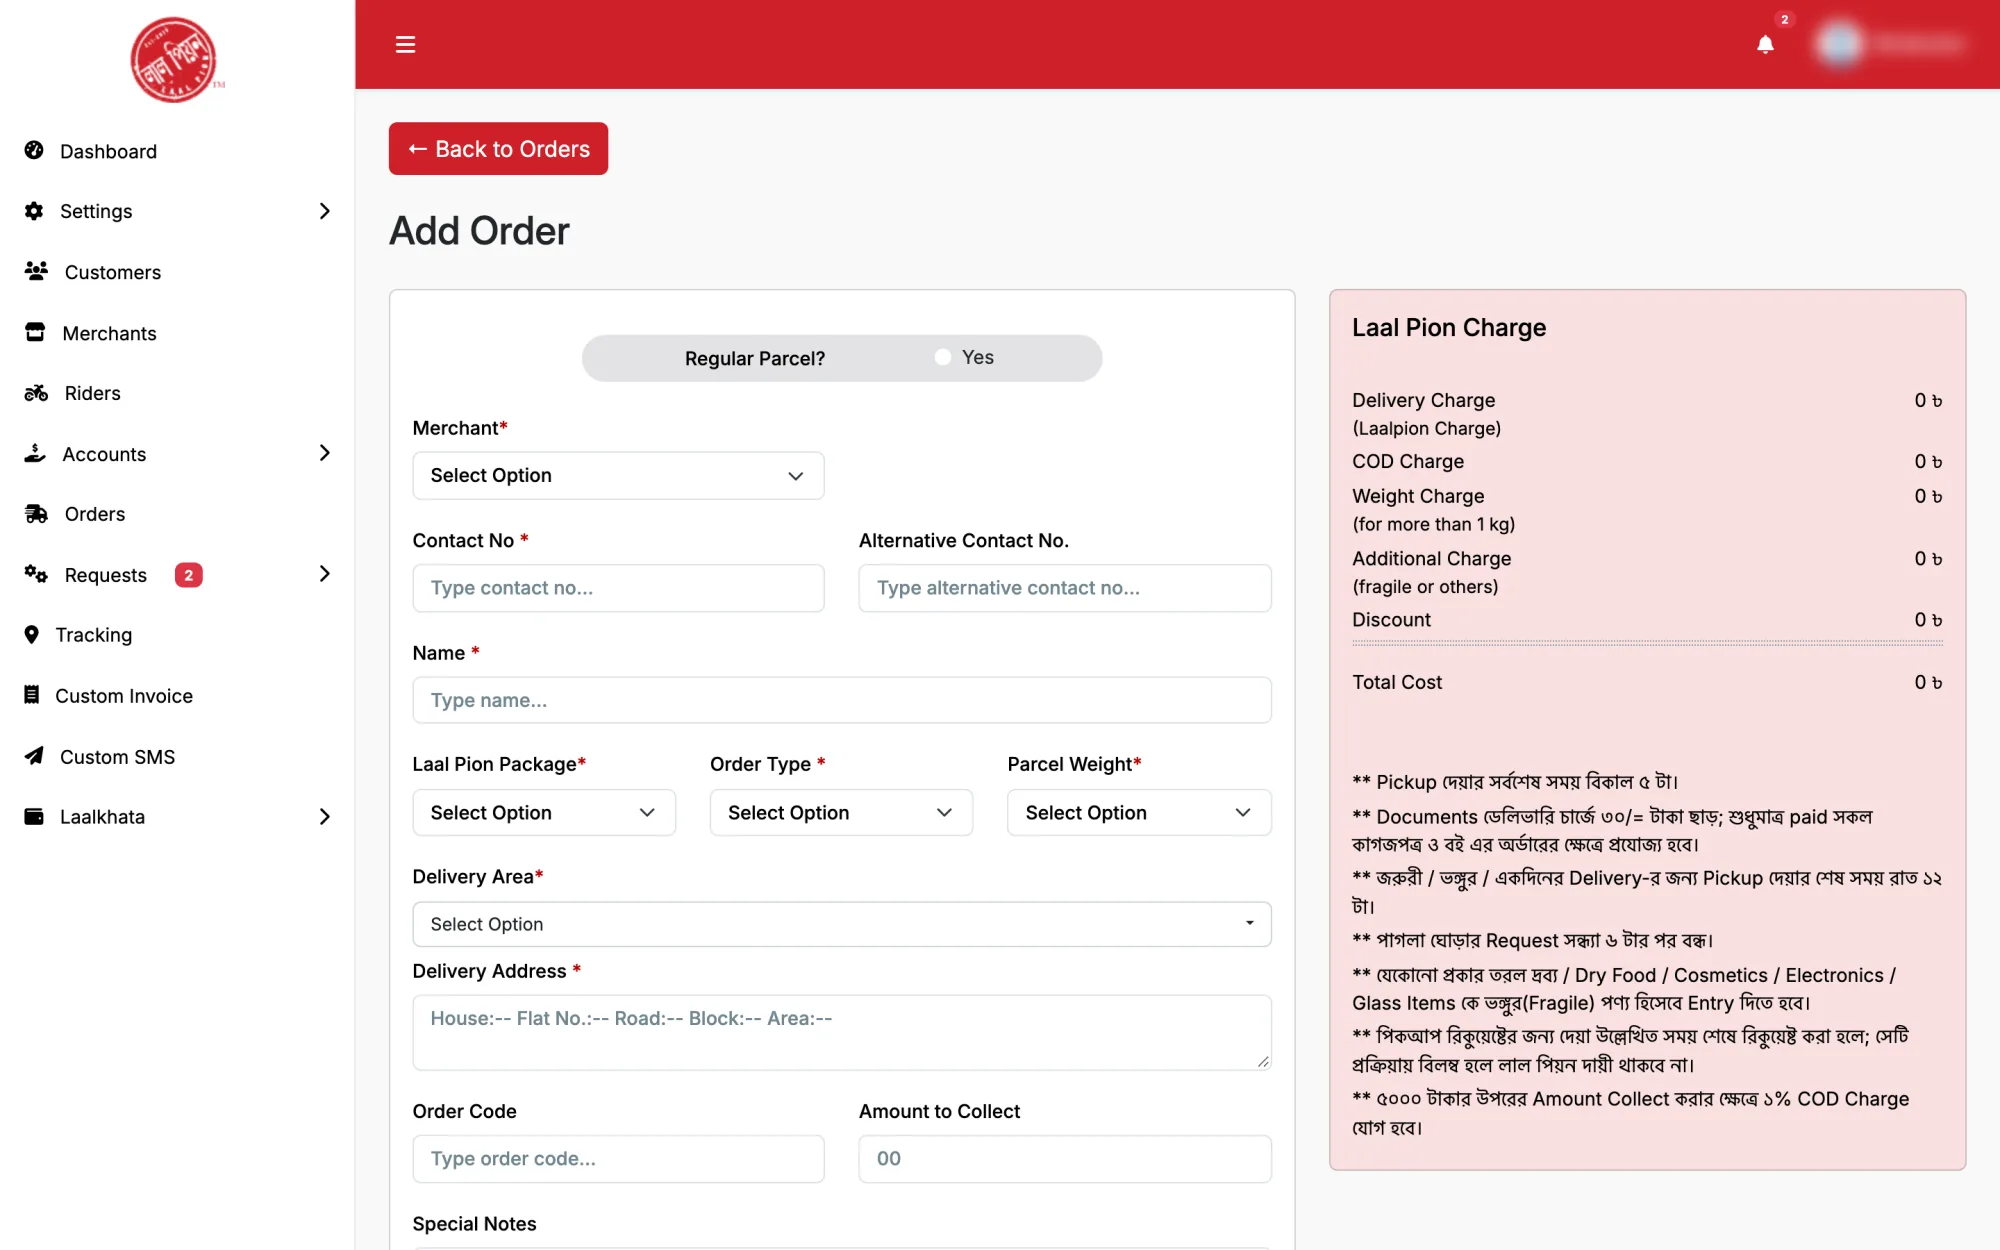Focus the Order Code field
This screenshot has width=2000, height=1250.
[618, 1158]
